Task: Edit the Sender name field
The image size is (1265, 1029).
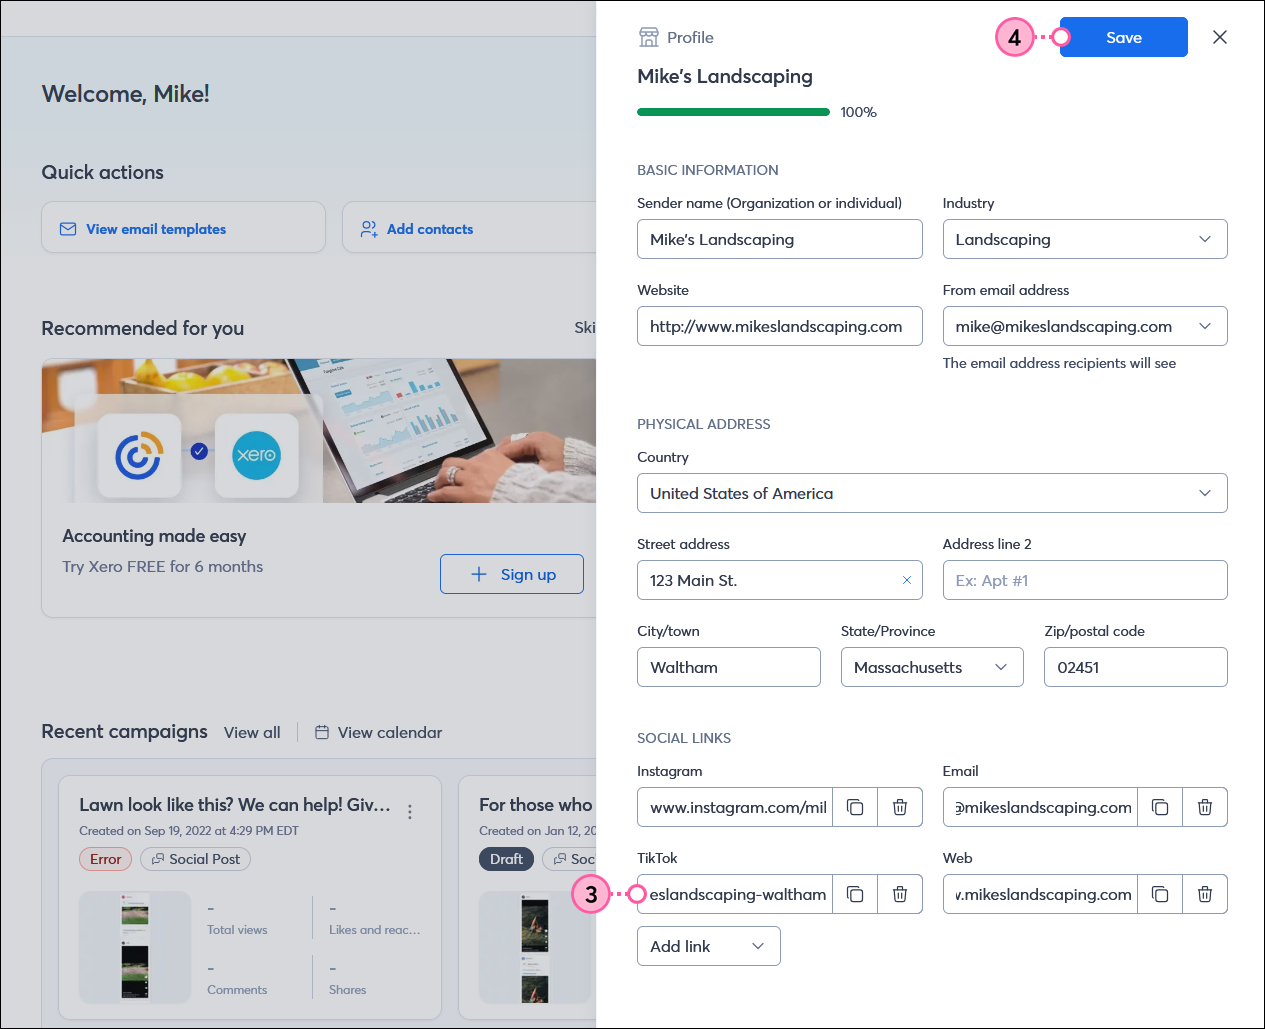Action: pos(780,239)
